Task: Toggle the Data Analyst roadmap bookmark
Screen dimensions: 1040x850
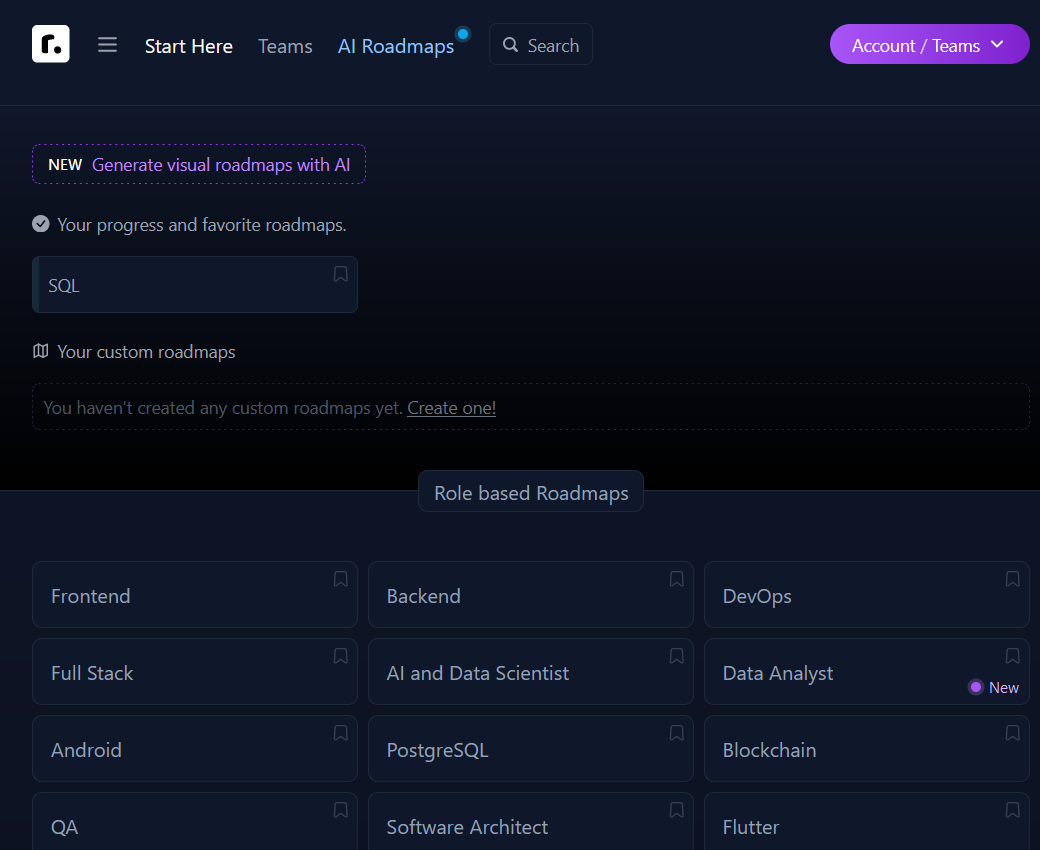Action: [1012, 656]
